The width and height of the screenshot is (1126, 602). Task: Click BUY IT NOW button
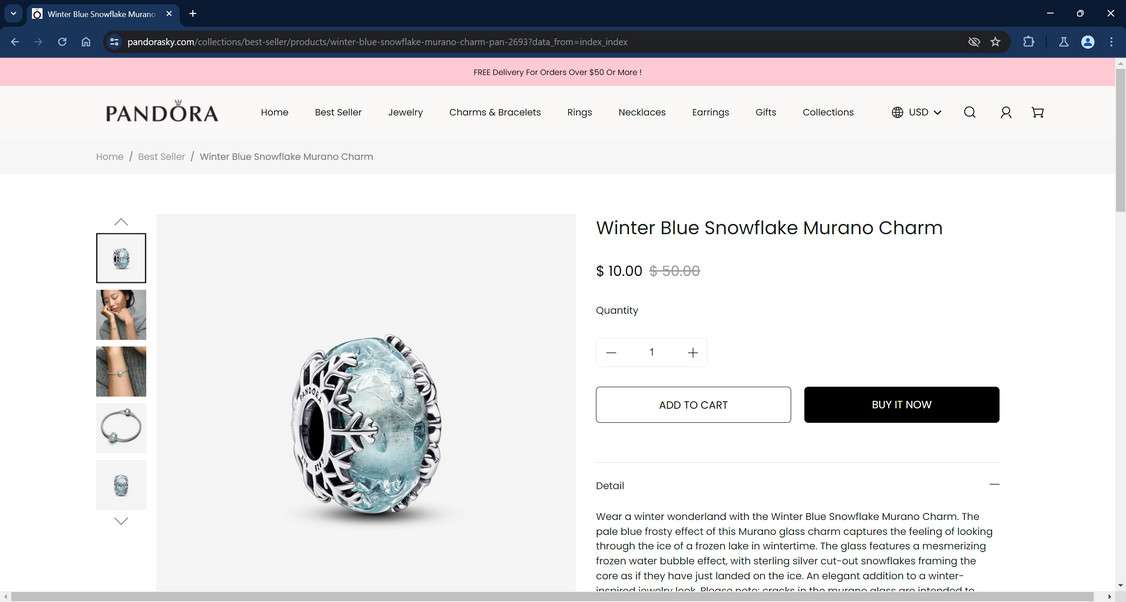coord(901,404)
